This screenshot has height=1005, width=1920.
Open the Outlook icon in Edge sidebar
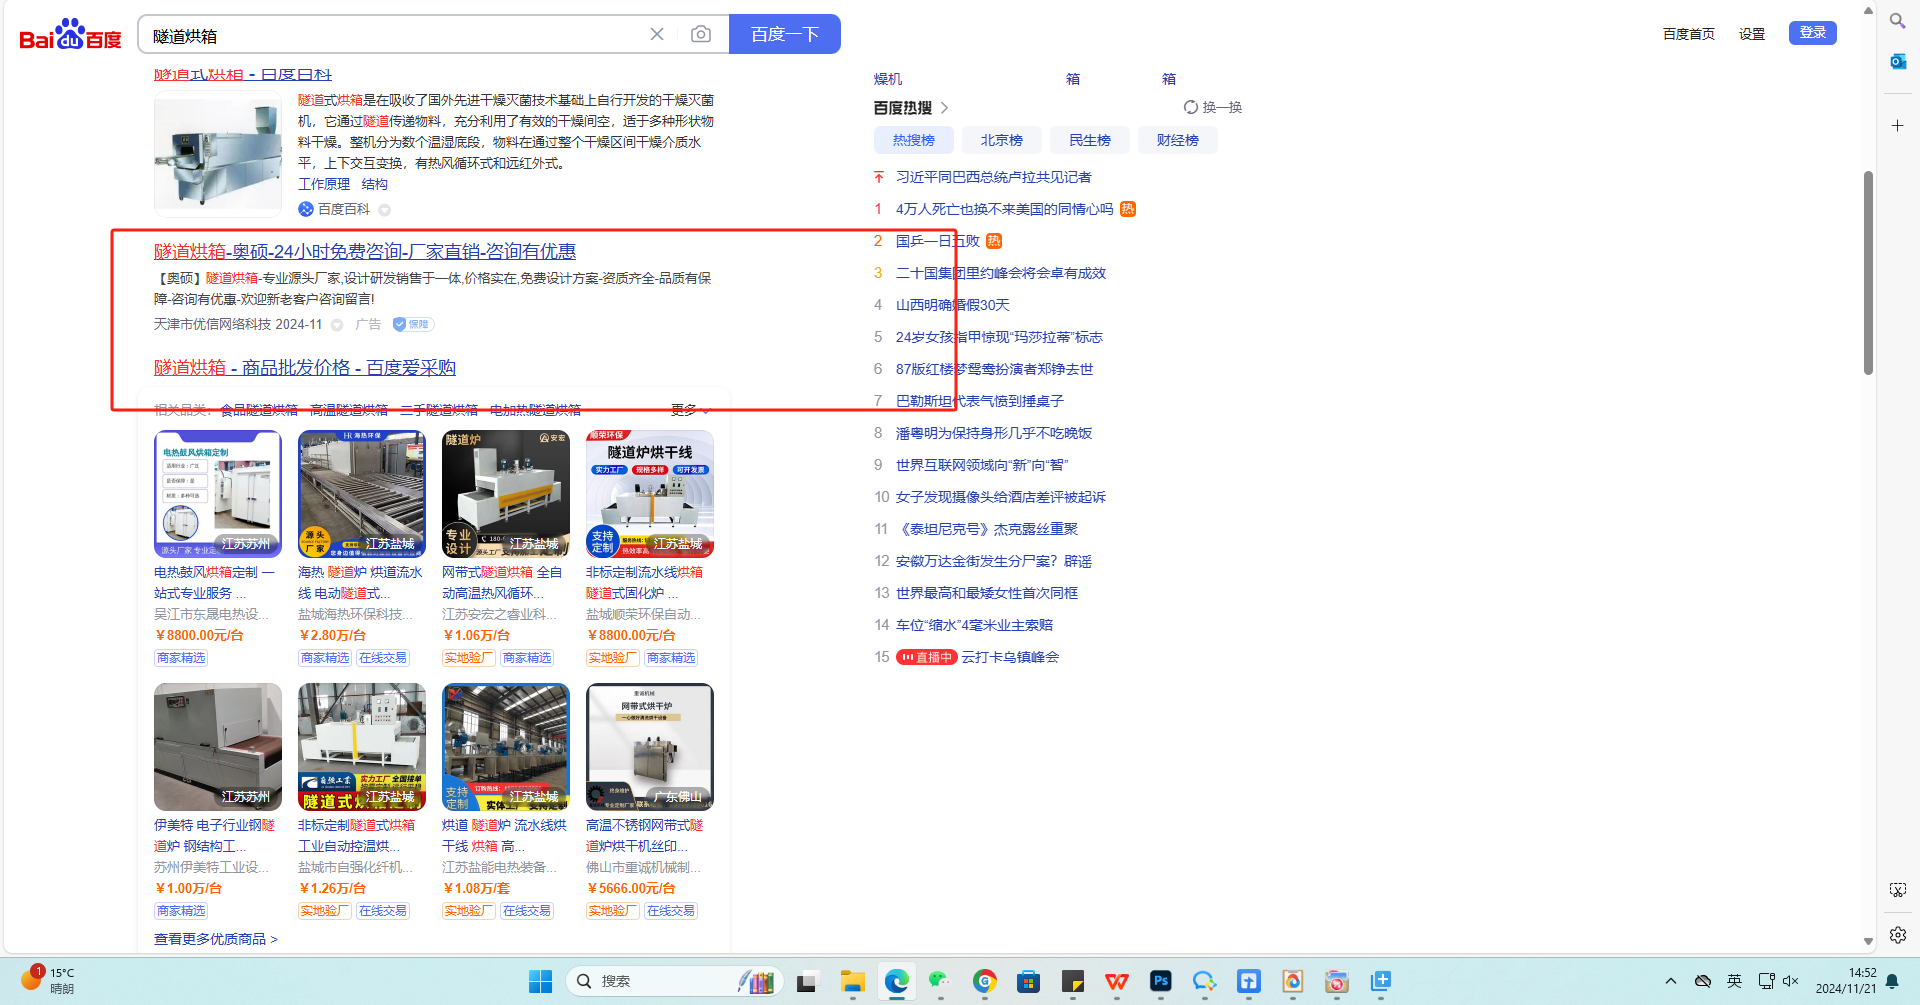click(x=1897, y=61)
